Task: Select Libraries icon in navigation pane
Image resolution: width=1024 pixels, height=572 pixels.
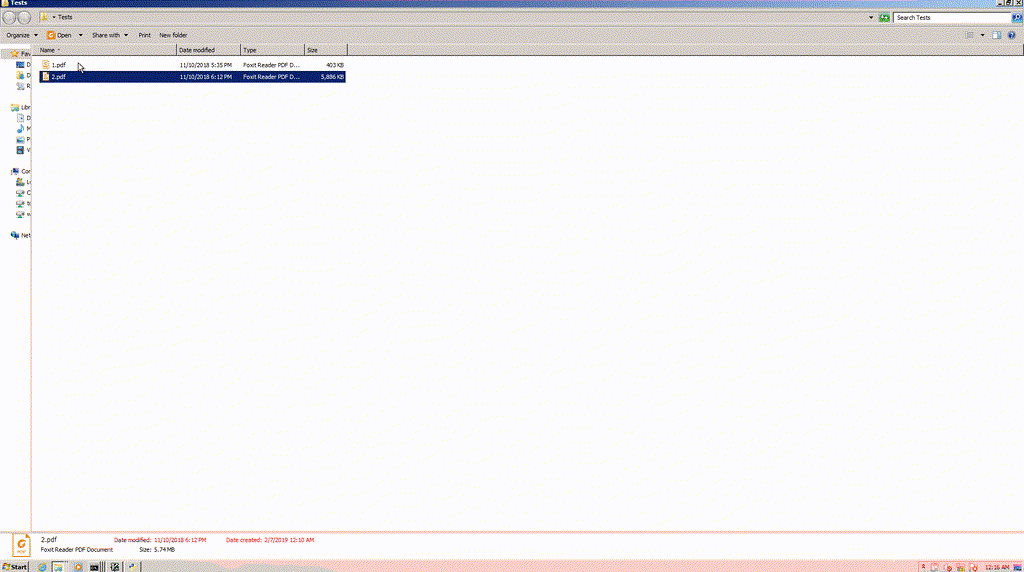Action: (x=15, y=107)
